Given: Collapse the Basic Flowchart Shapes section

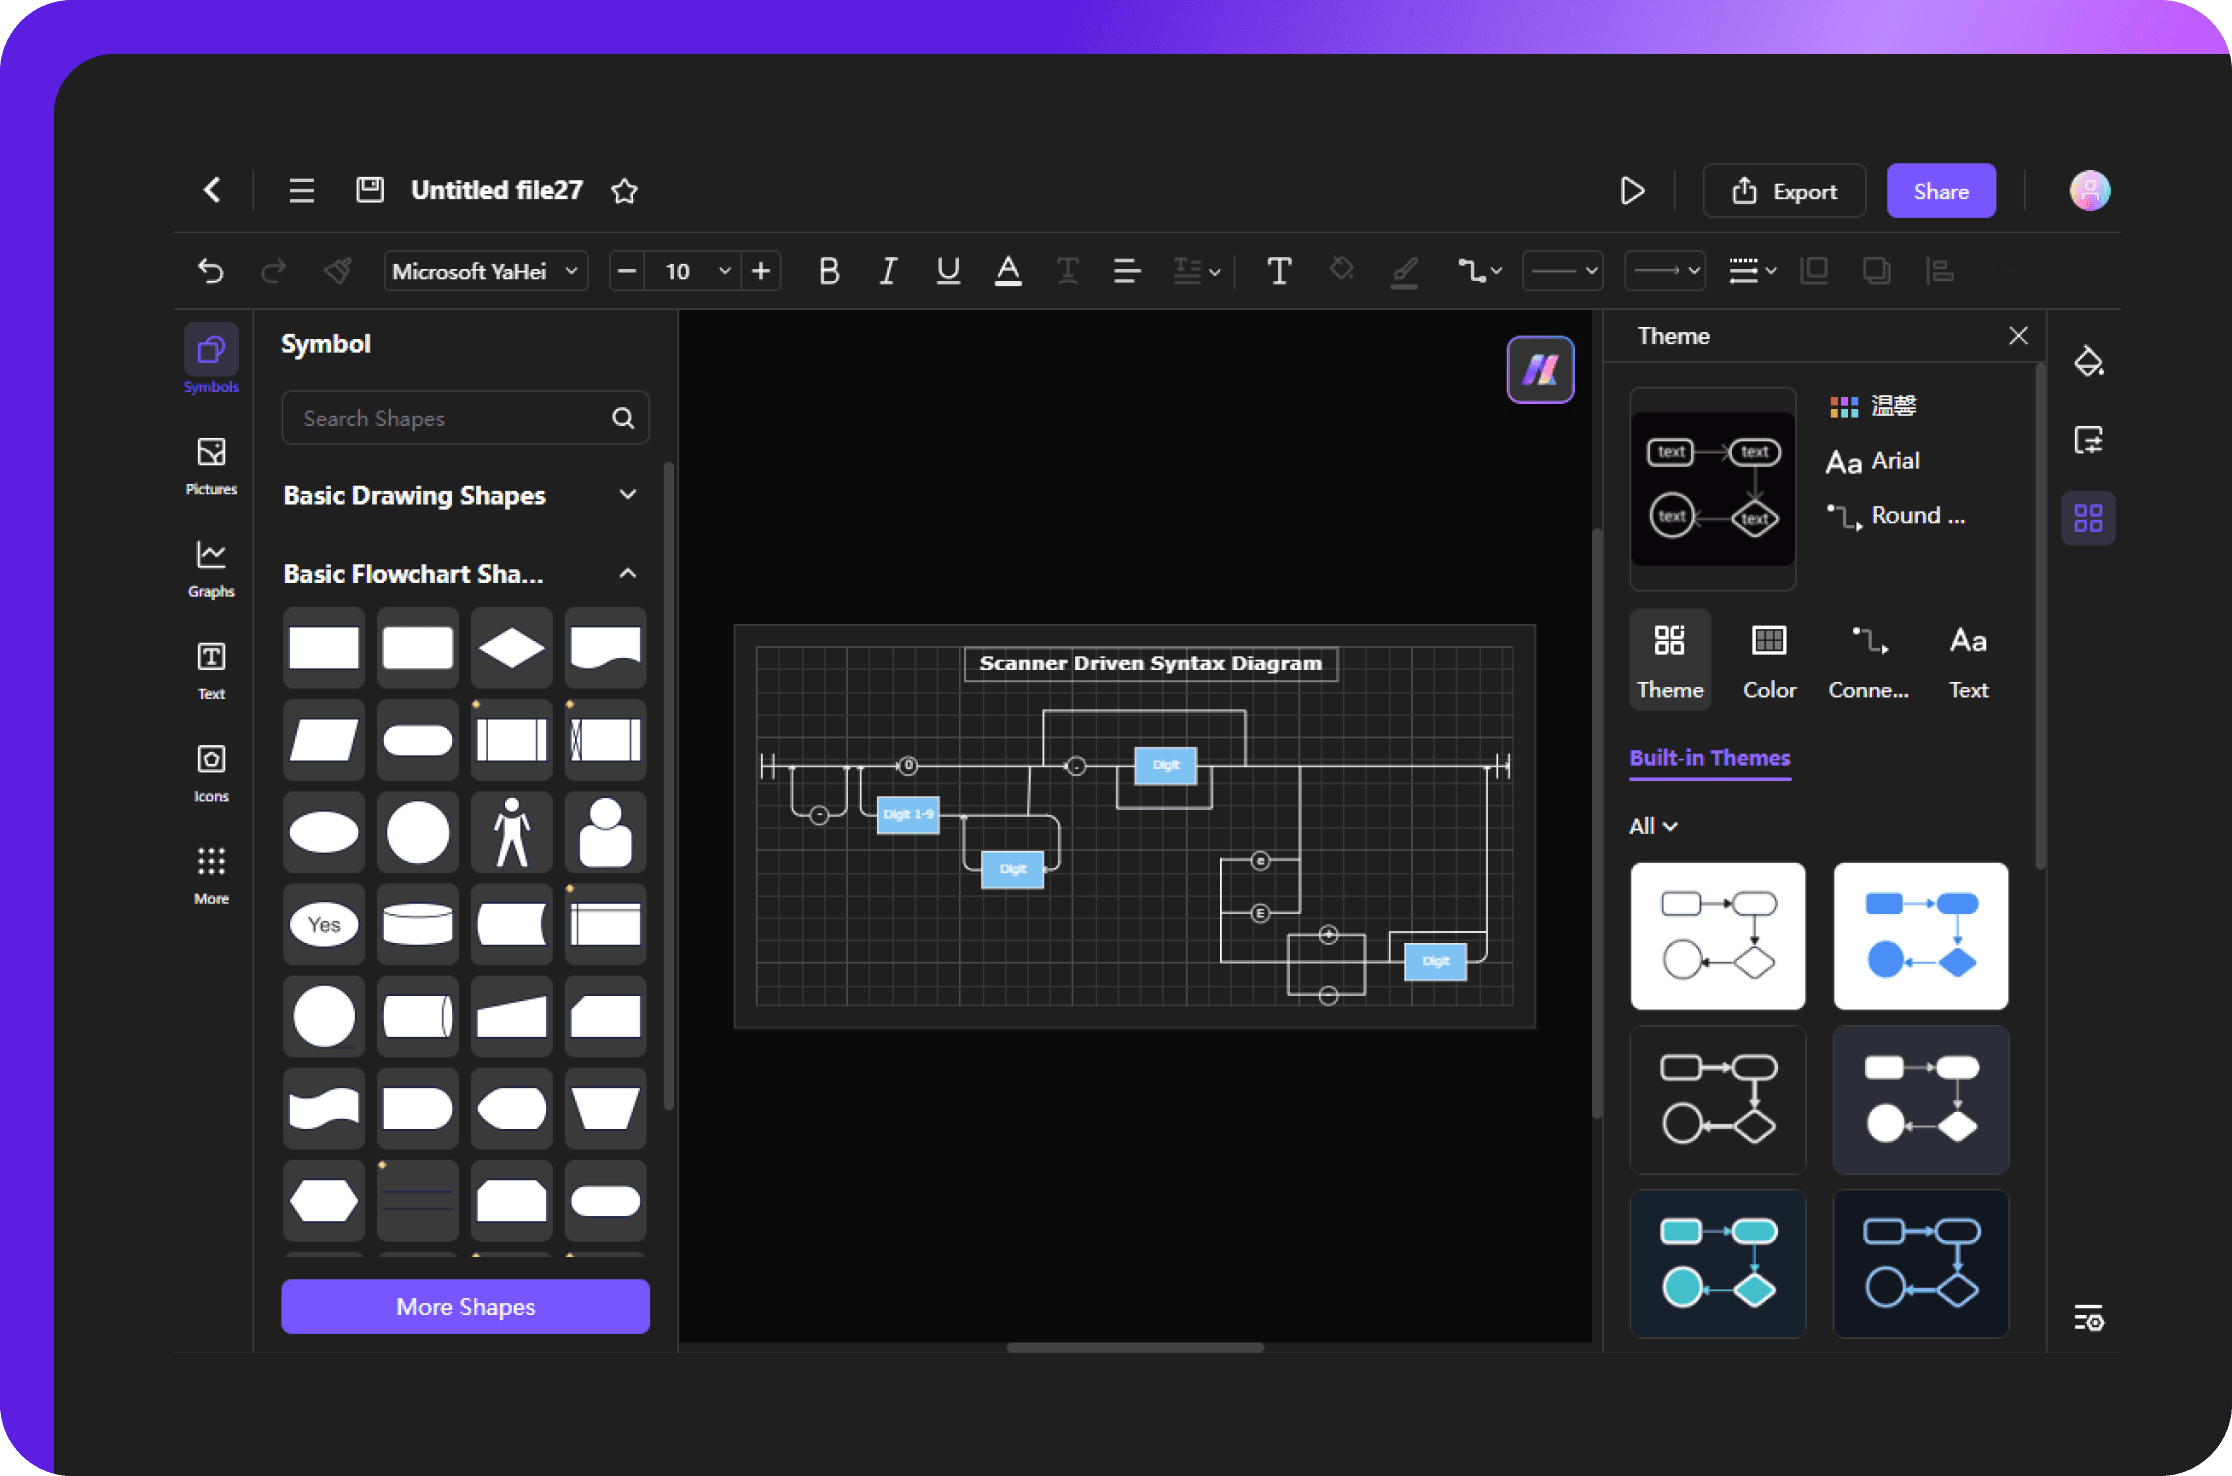Looking at the screenshot, I should click(628, 575).
